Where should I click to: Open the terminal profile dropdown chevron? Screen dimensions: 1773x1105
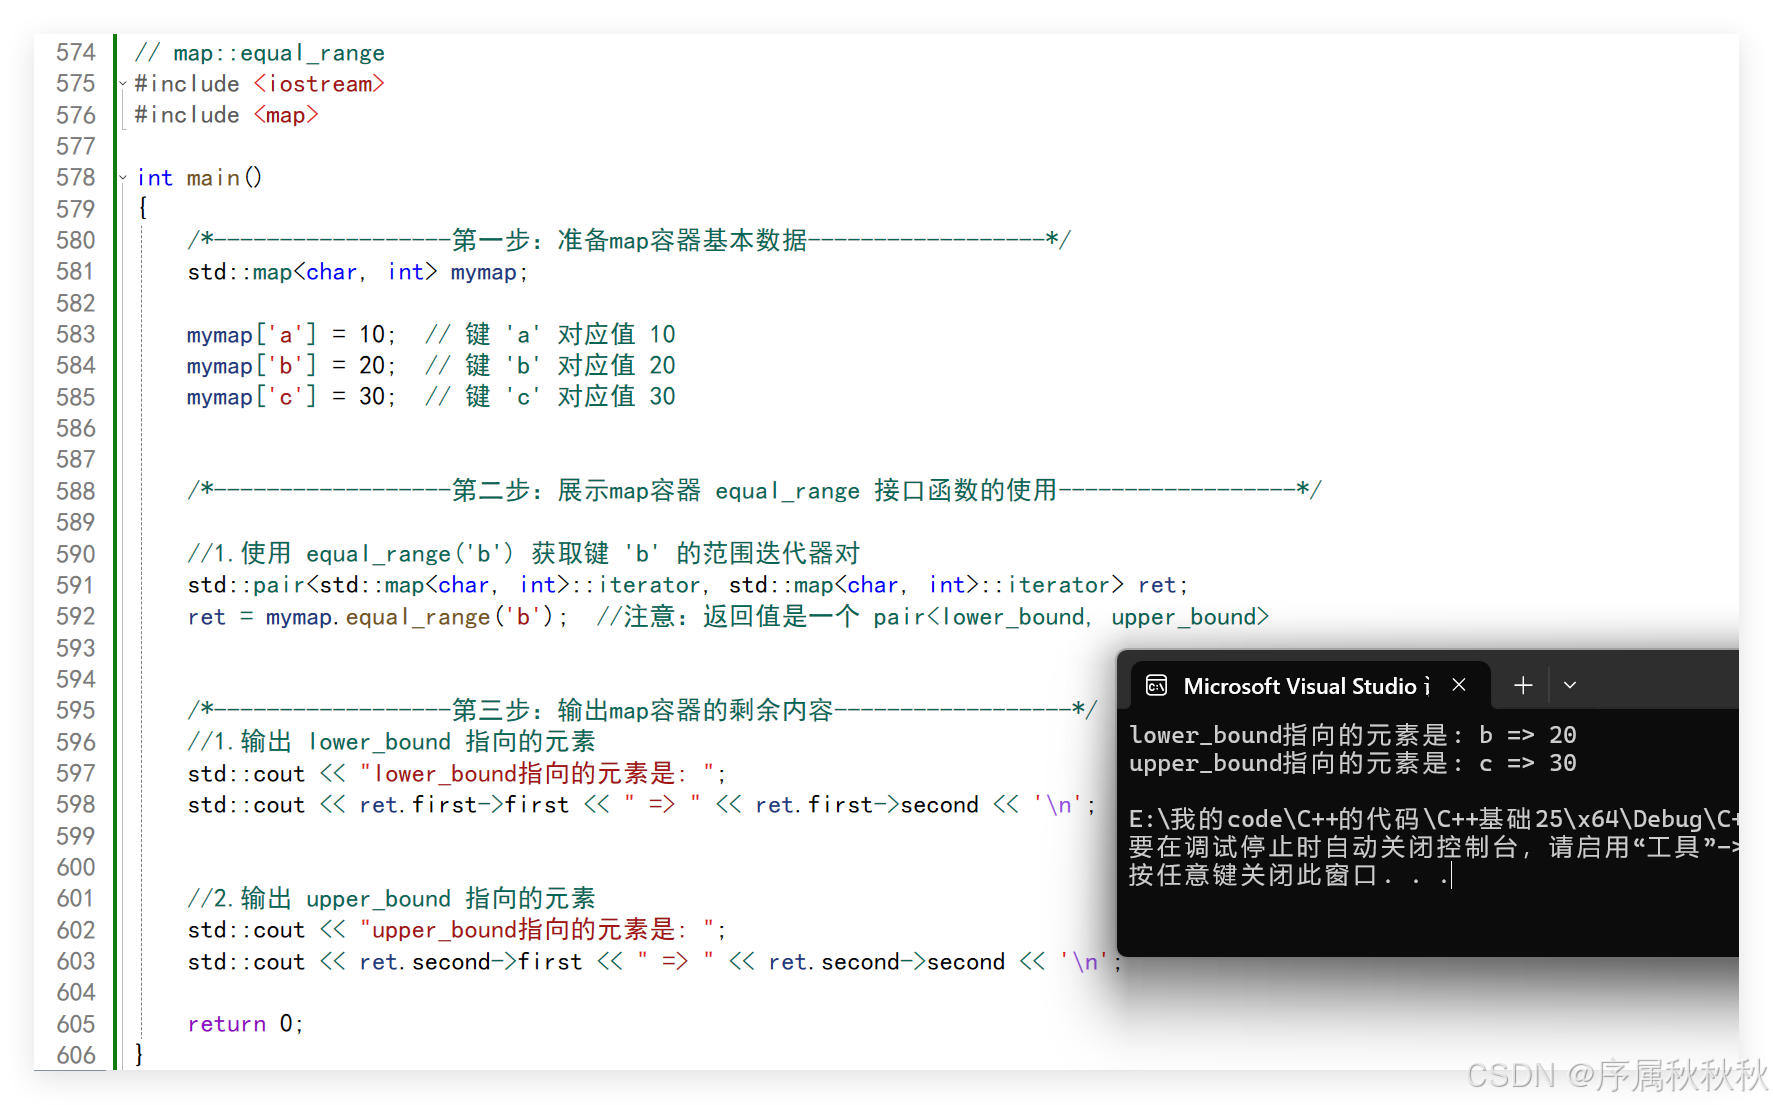pyautogui.click(x=1570, y=685)
